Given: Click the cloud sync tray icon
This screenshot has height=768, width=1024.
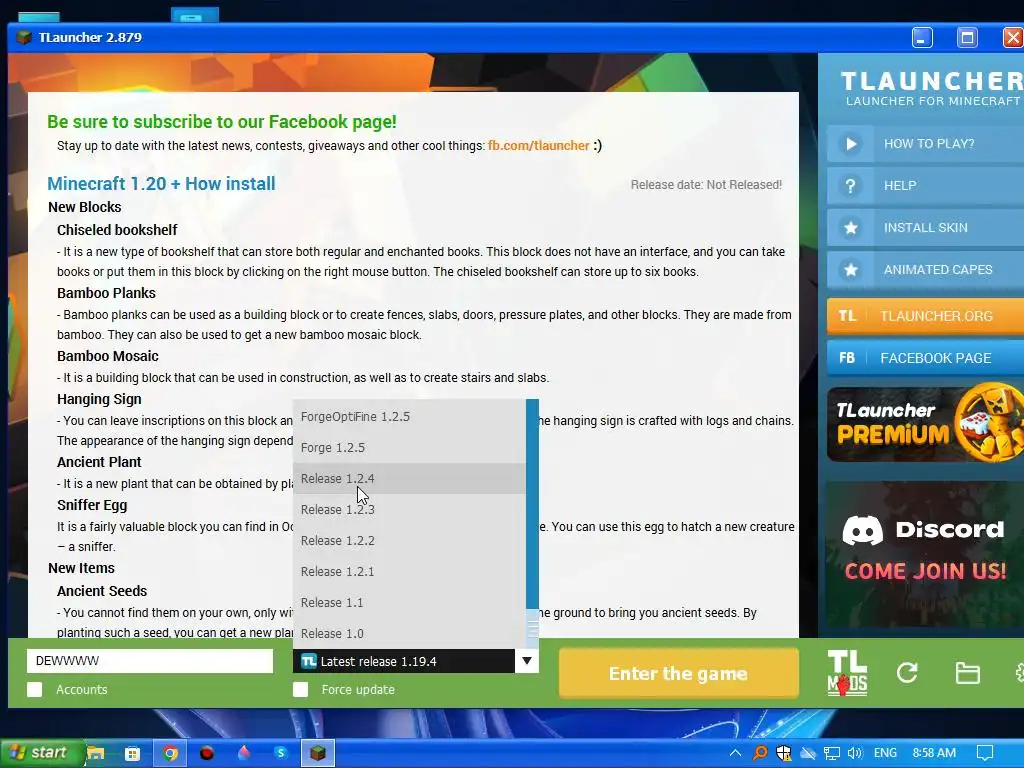Looking at the screenshot, I should tap(808, 753).
